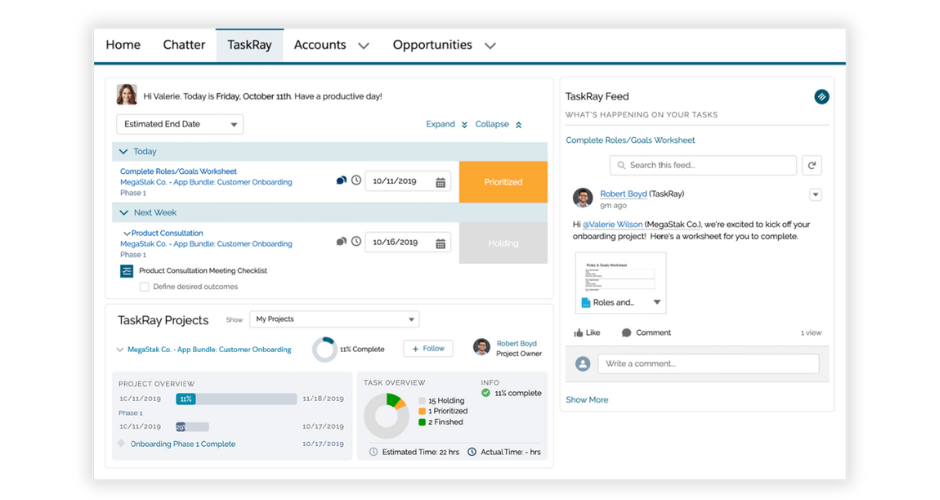Click the green 2 Finished legend swatch
The height and width of the screenshot is (500, 940).
(x=422, y=422)
